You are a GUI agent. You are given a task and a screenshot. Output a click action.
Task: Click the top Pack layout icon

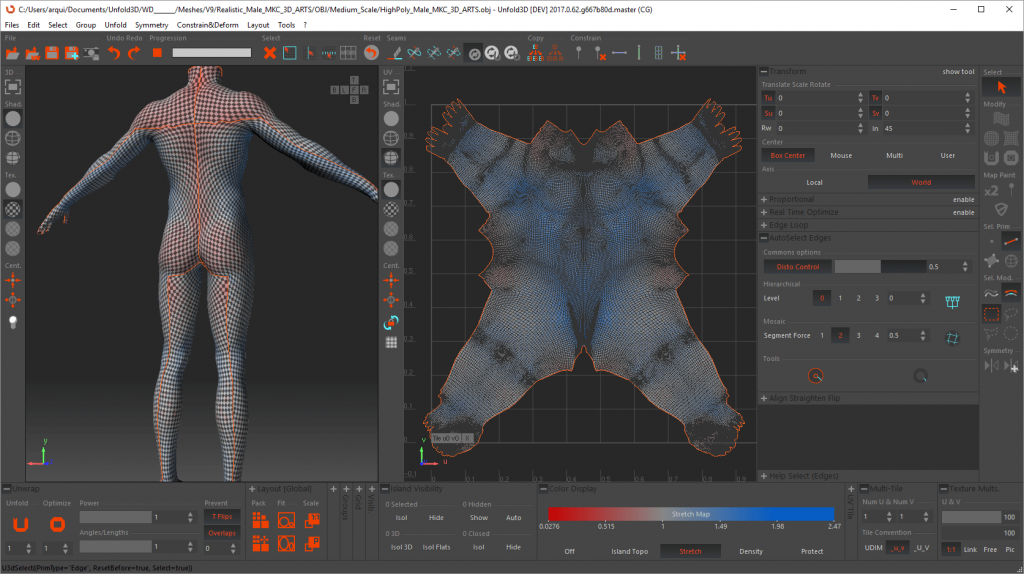pos(260,520)
